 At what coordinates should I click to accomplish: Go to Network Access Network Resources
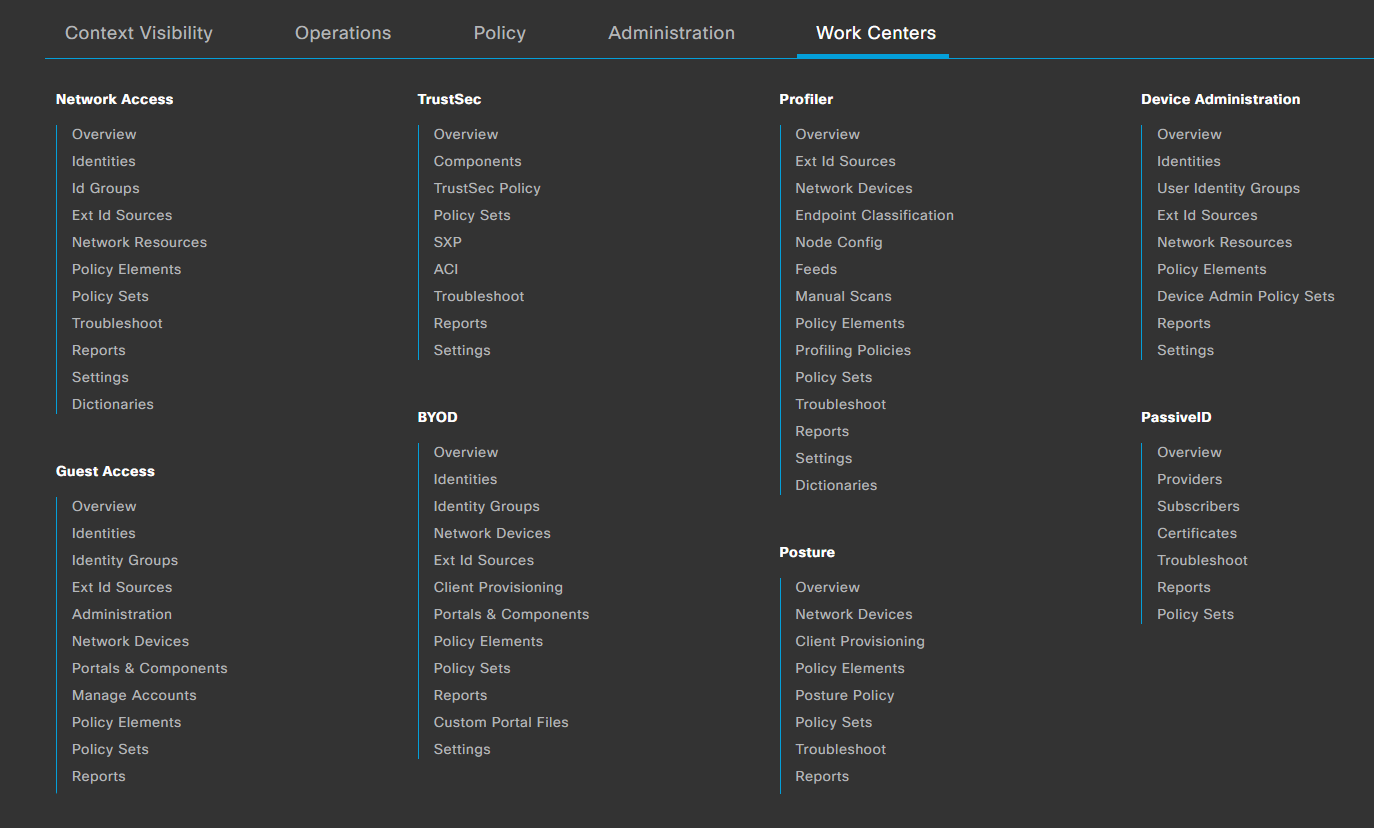pyautogui.click(x=140, y=242)
